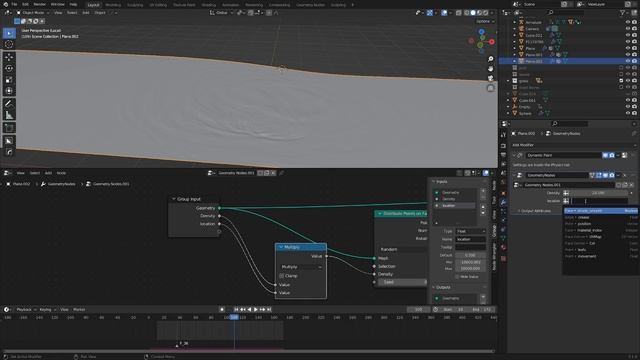Viewport: 640px width, 360px height.
Task: Click the viewport zoom magnifier icon
Action: click(490, 60)
